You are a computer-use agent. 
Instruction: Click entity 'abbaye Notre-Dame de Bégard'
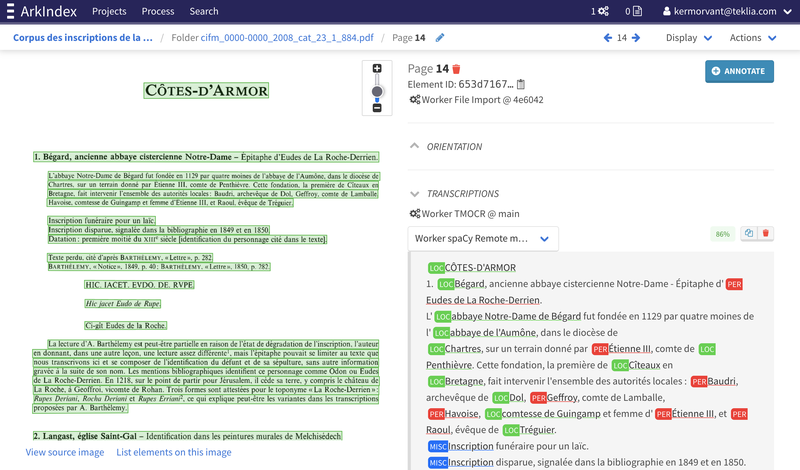click(x=516, y=316)
